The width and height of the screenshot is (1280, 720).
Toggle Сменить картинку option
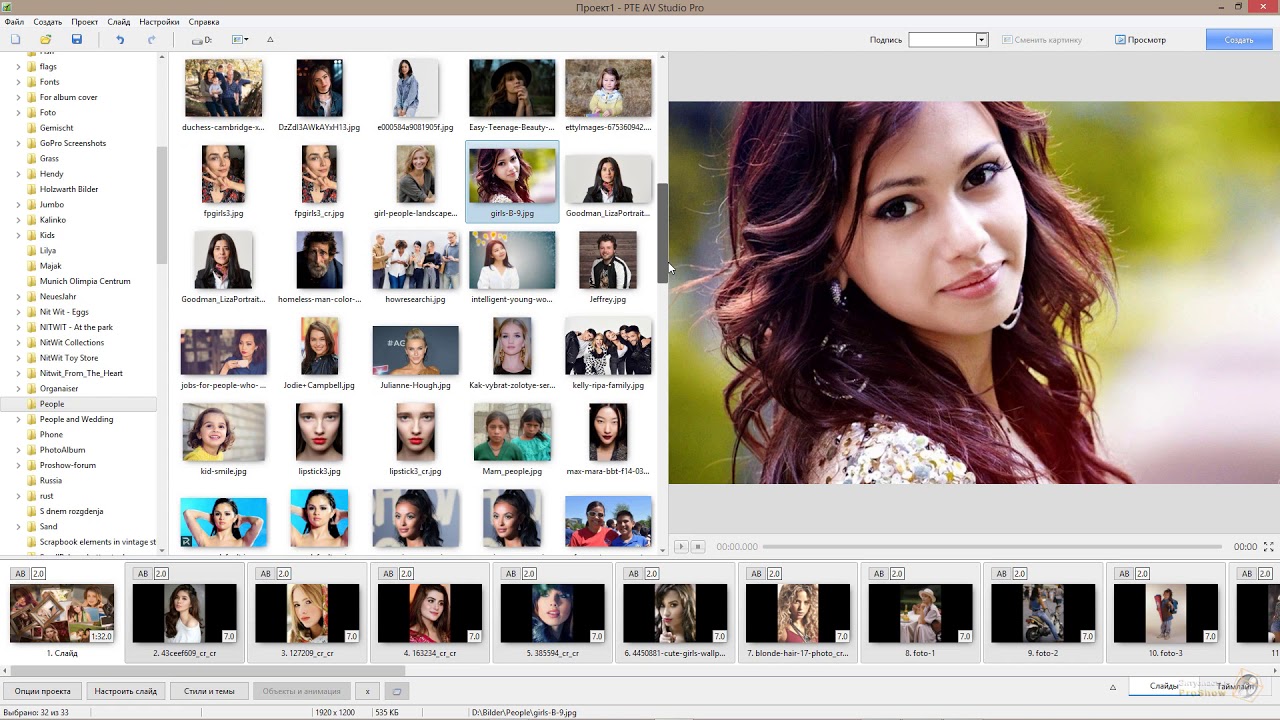(x=1042, y=40)
